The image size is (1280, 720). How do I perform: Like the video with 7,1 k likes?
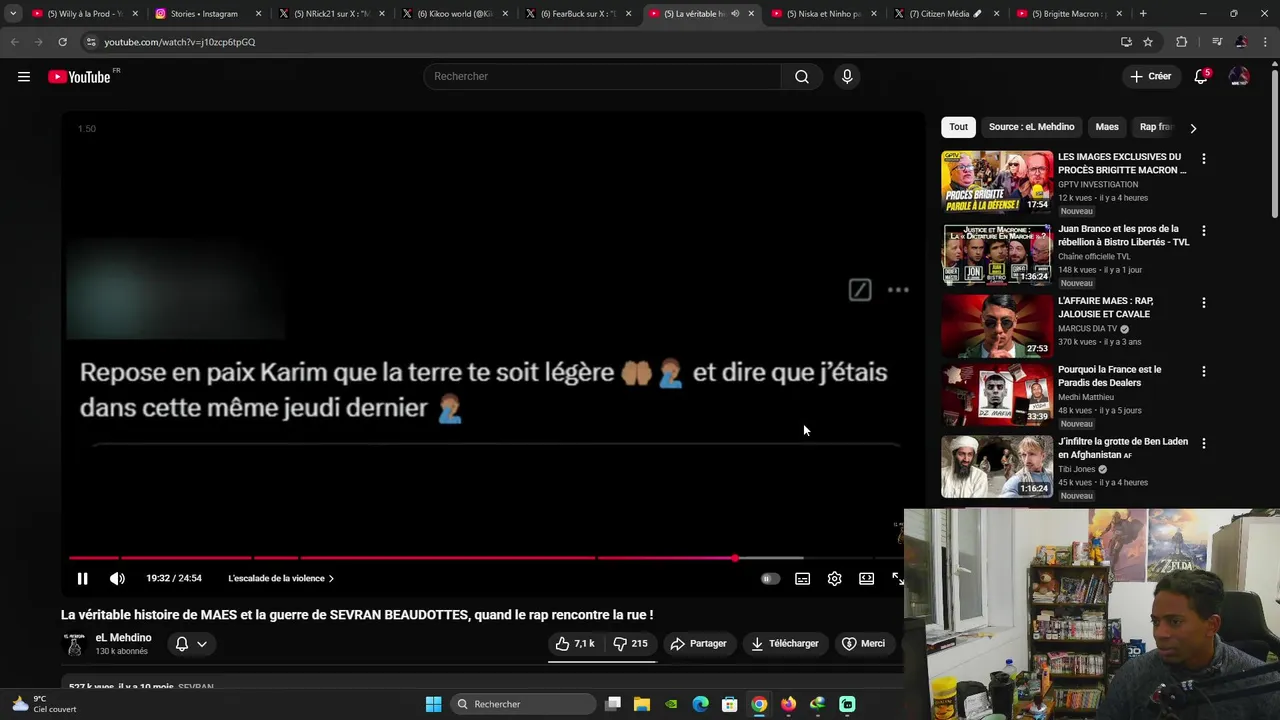(575, 644)
